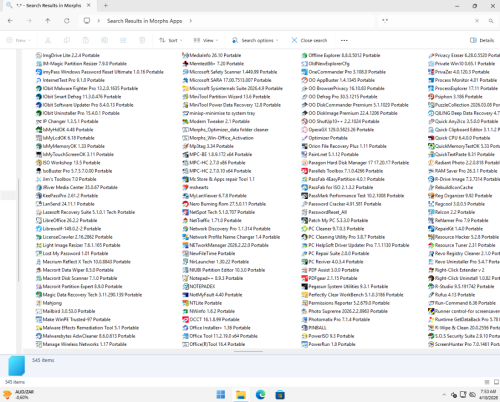Select Resource Hacker 5.2.8 Portable
Image resolution: width=500 pixels, height=402 pixels.
(463, 237)
